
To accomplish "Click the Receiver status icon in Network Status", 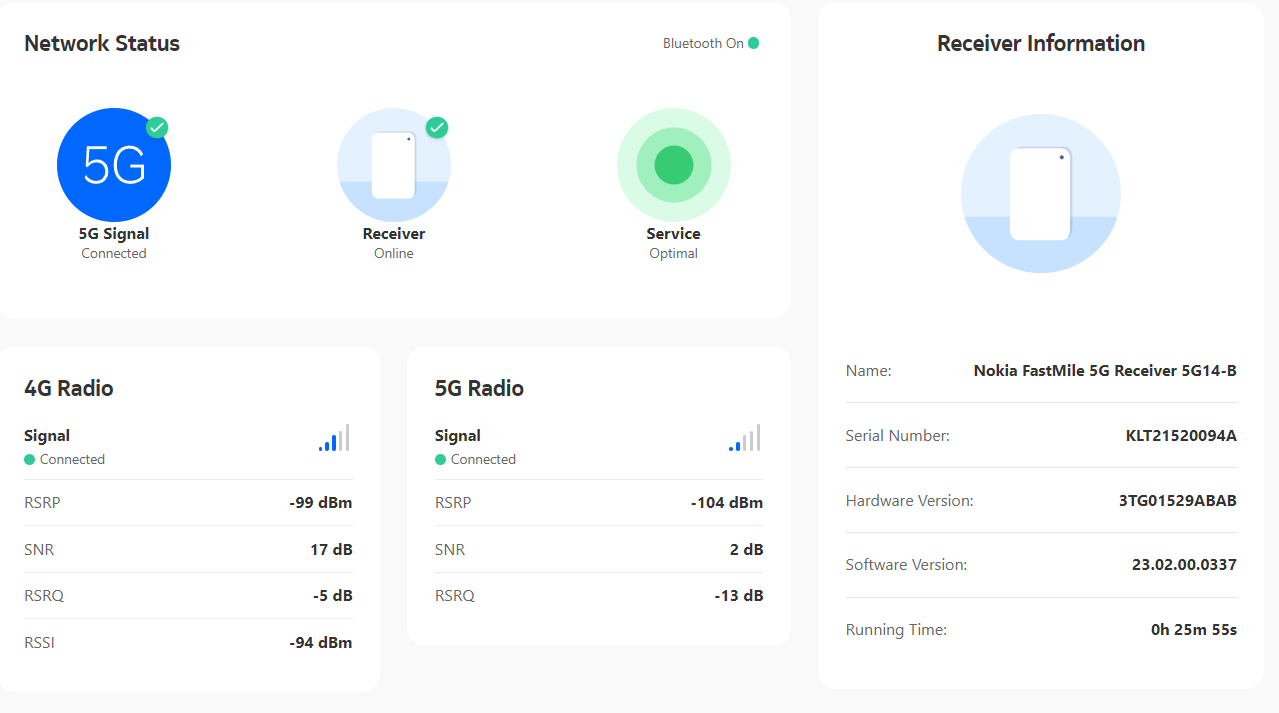I will (393, 165).
